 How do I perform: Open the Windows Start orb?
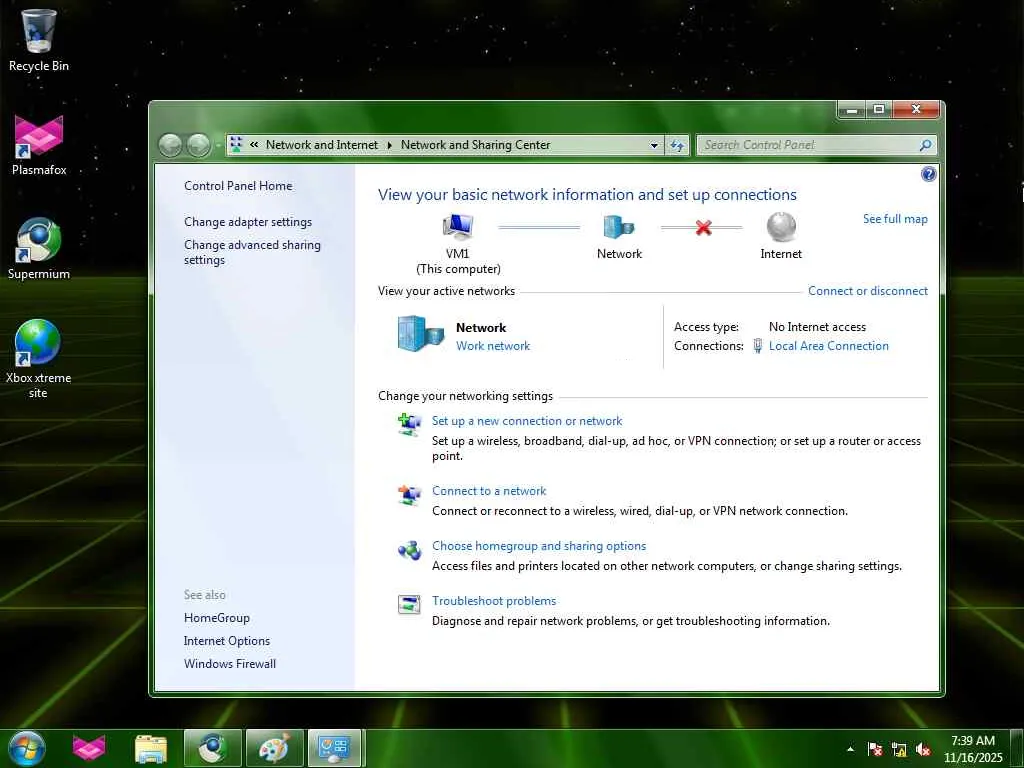coord(27,748)
